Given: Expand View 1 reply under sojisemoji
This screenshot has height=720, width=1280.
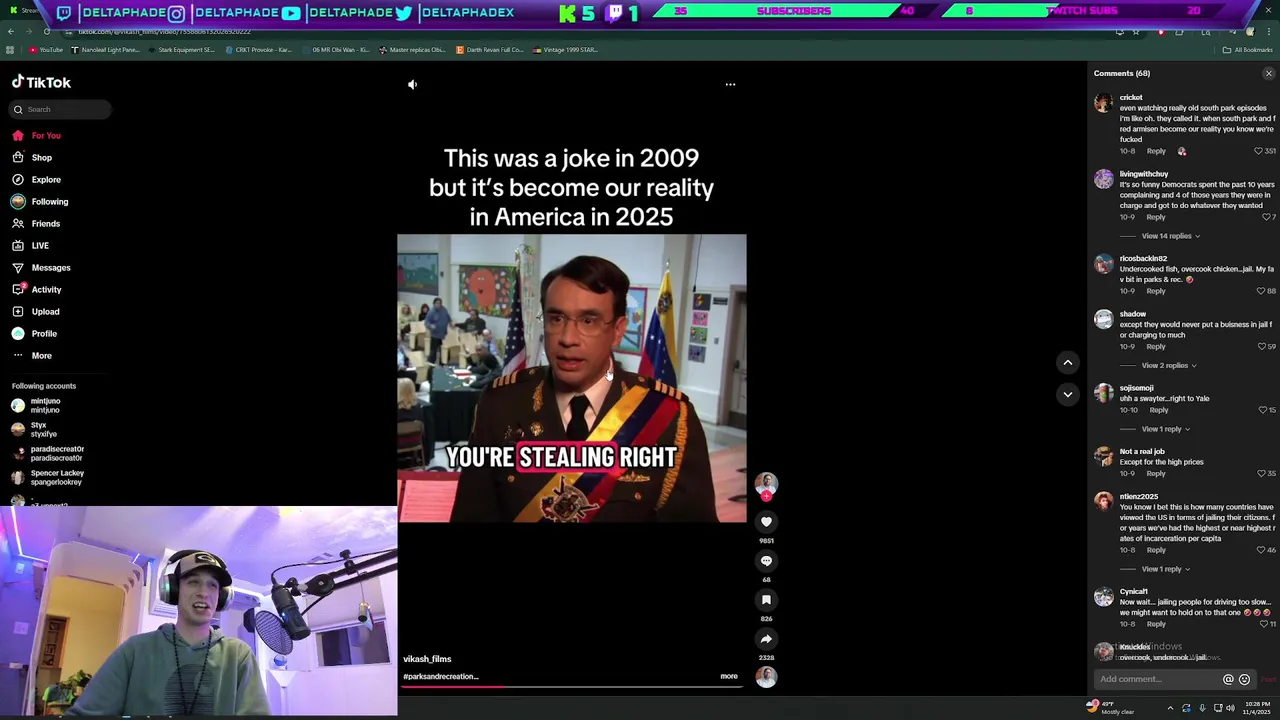Looking at the screenshot, I should click(x=1165, y=429).
